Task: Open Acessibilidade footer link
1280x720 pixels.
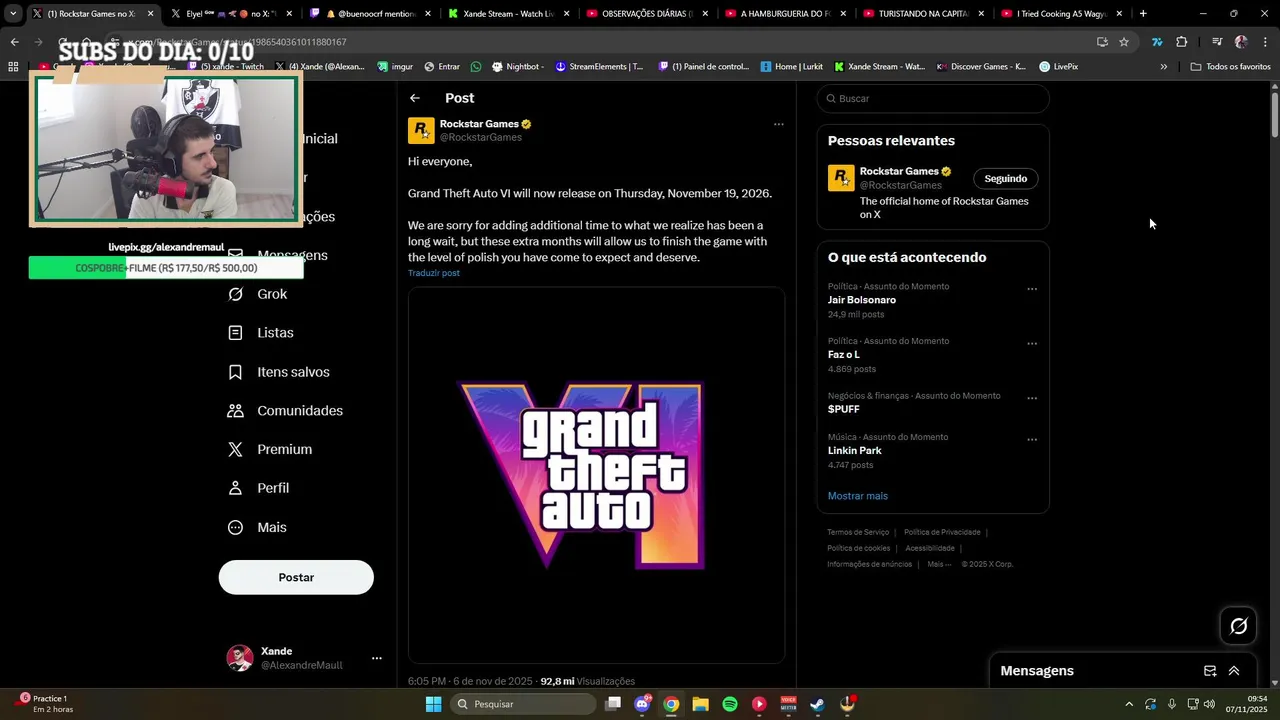Action: [x=929, y=548]
